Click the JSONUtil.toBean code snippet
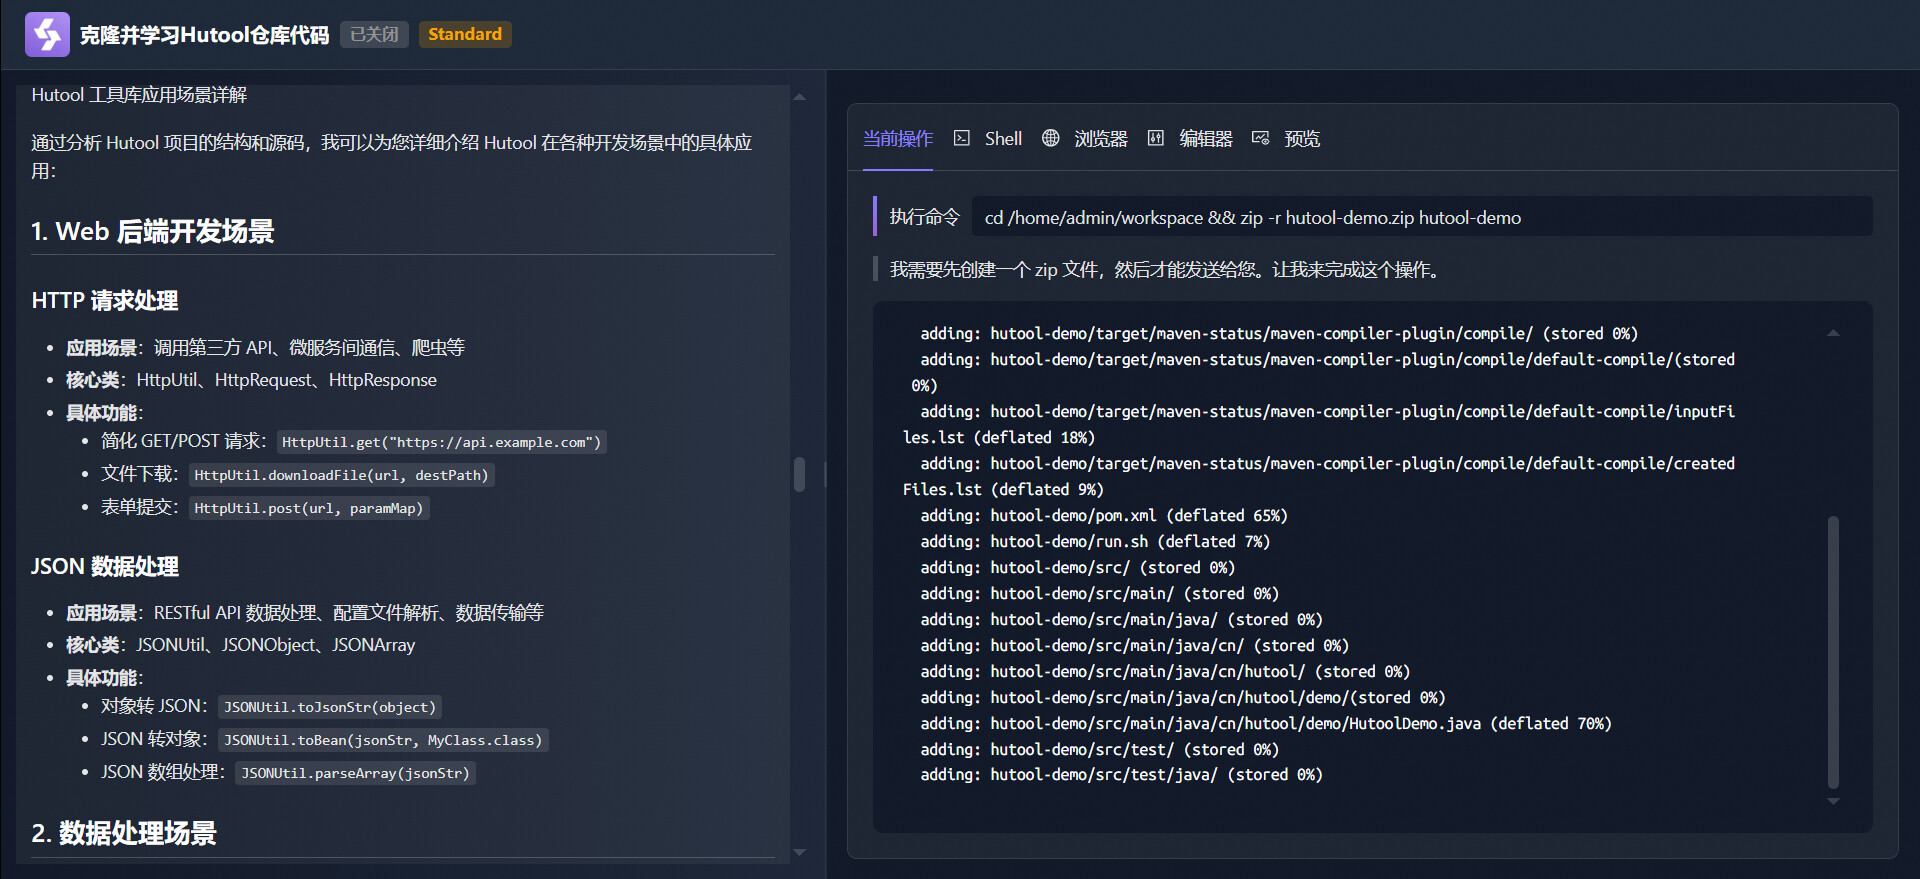This screenshot has width=1920, height=879. click(383, 740)
